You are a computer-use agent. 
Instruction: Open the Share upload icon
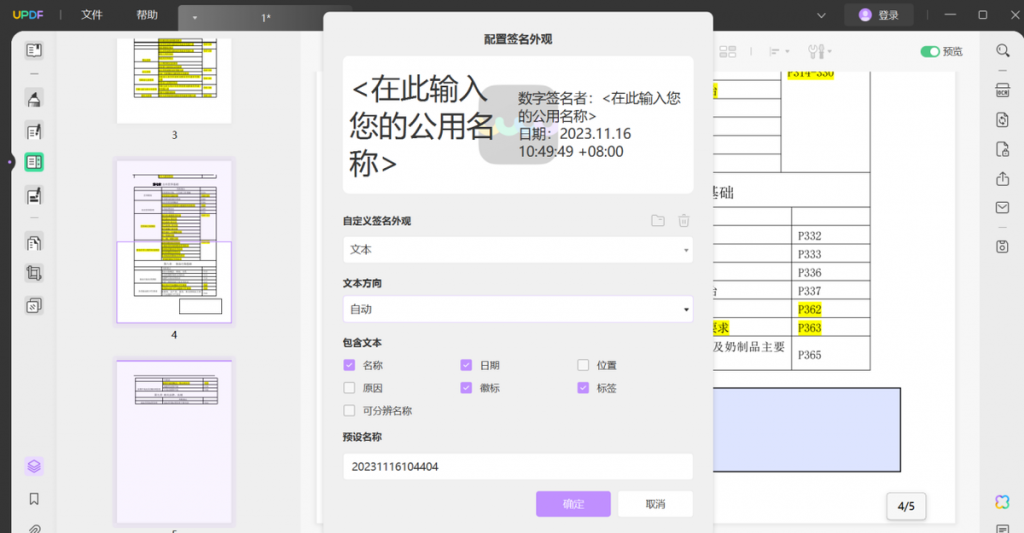pos(1002,178)
